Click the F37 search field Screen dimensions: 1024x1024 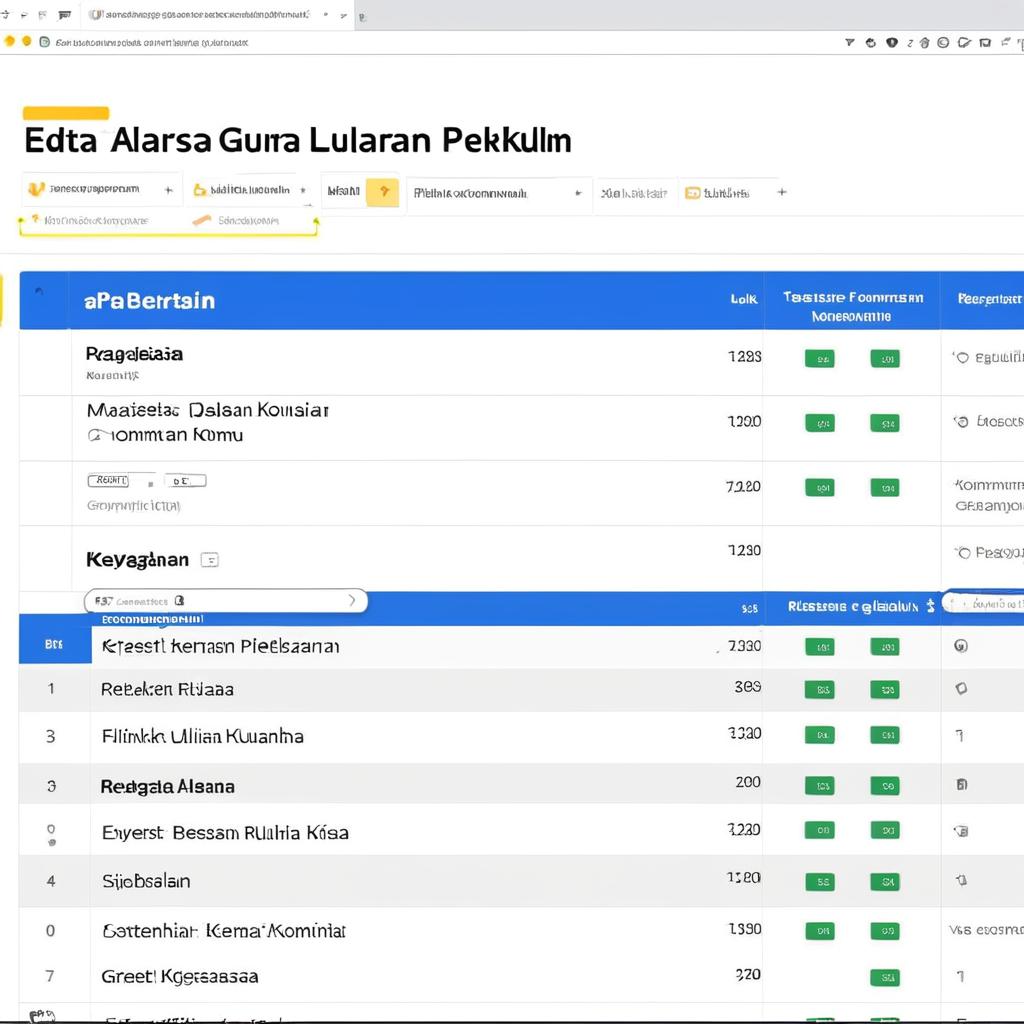(226, 601)
